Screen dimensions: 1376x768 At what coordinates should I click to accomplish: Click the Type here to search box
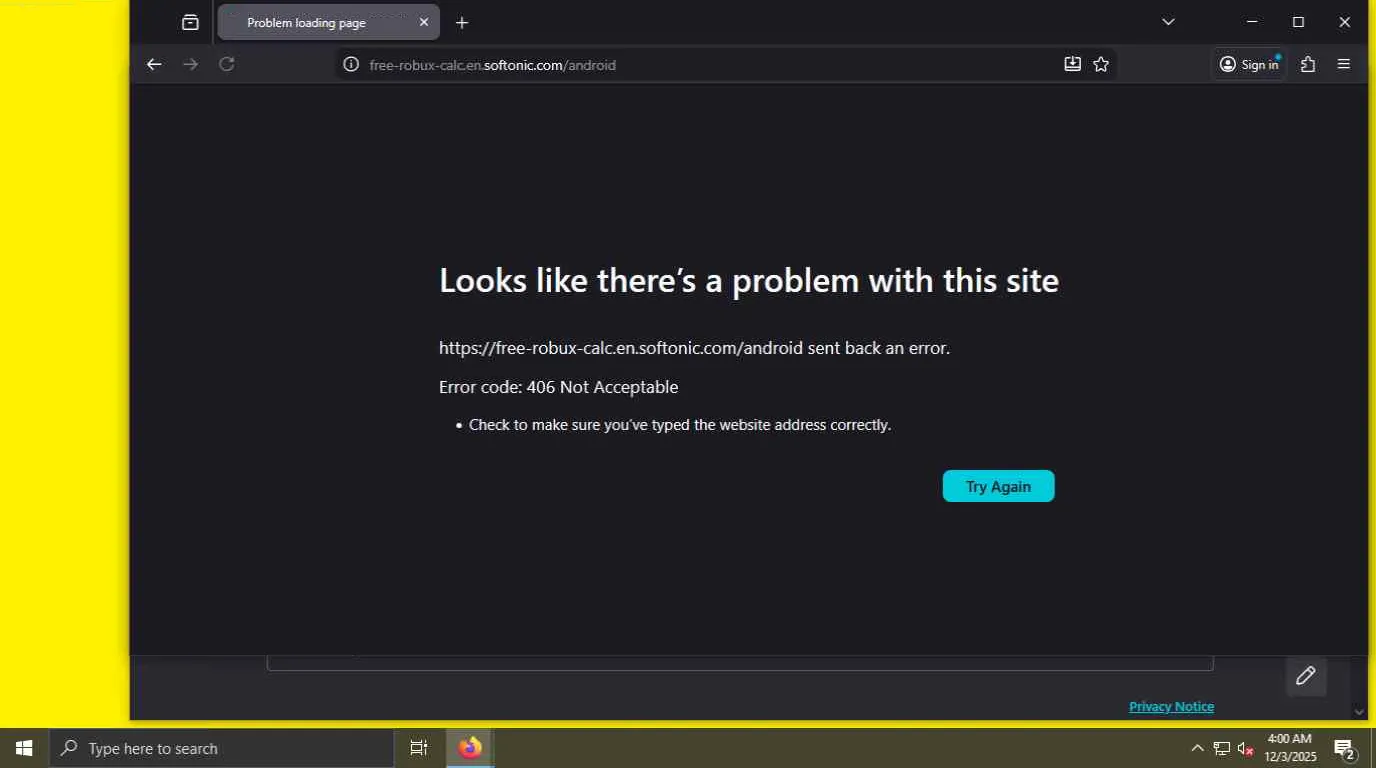pos(222,748)
